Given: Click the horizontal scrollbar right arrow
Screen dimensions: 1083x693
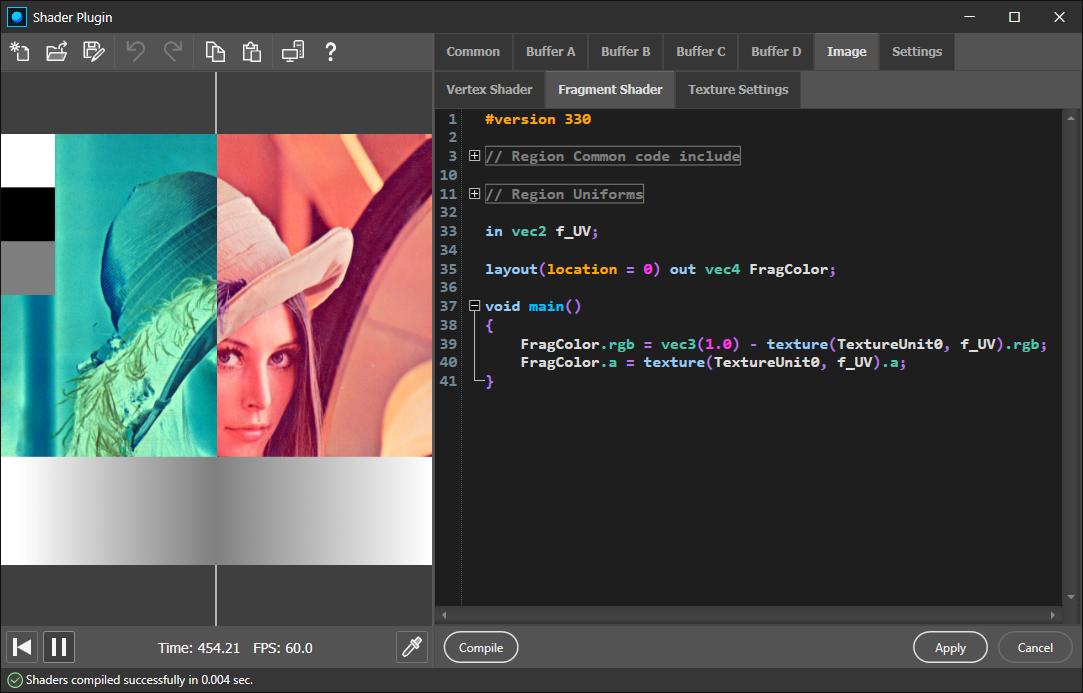Looking at the screenshot, I should coord(1053,614).
